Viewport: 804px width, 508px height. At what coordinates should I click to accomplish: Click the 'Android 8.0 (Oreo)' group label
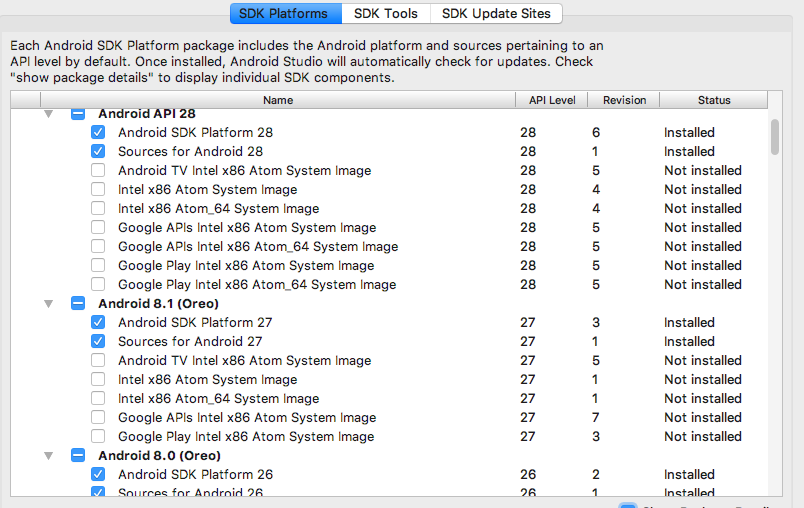[x=159, y=455]
